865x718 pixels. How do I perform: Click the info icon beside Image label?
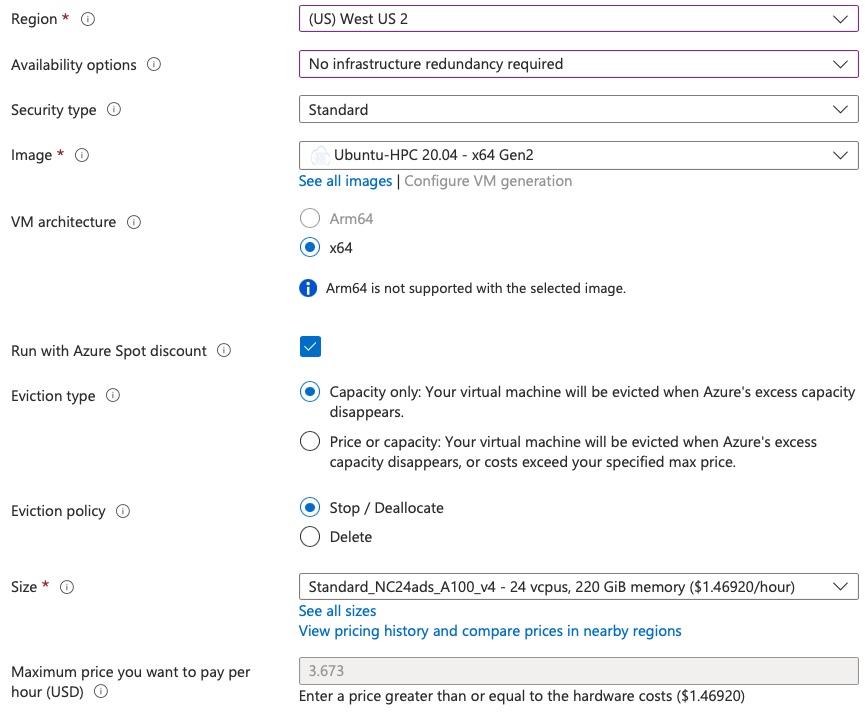(82, 155)
